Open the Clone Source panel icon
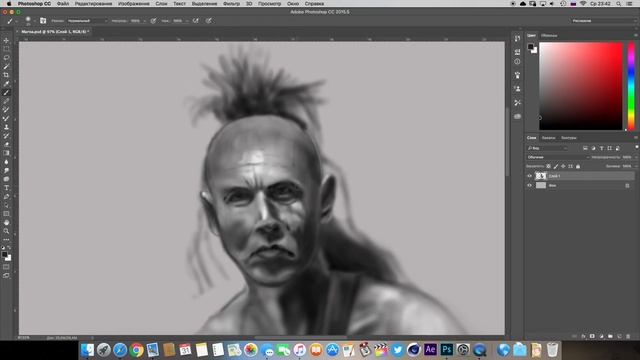Viewport: 640px width, 360px height. point(518,89)
